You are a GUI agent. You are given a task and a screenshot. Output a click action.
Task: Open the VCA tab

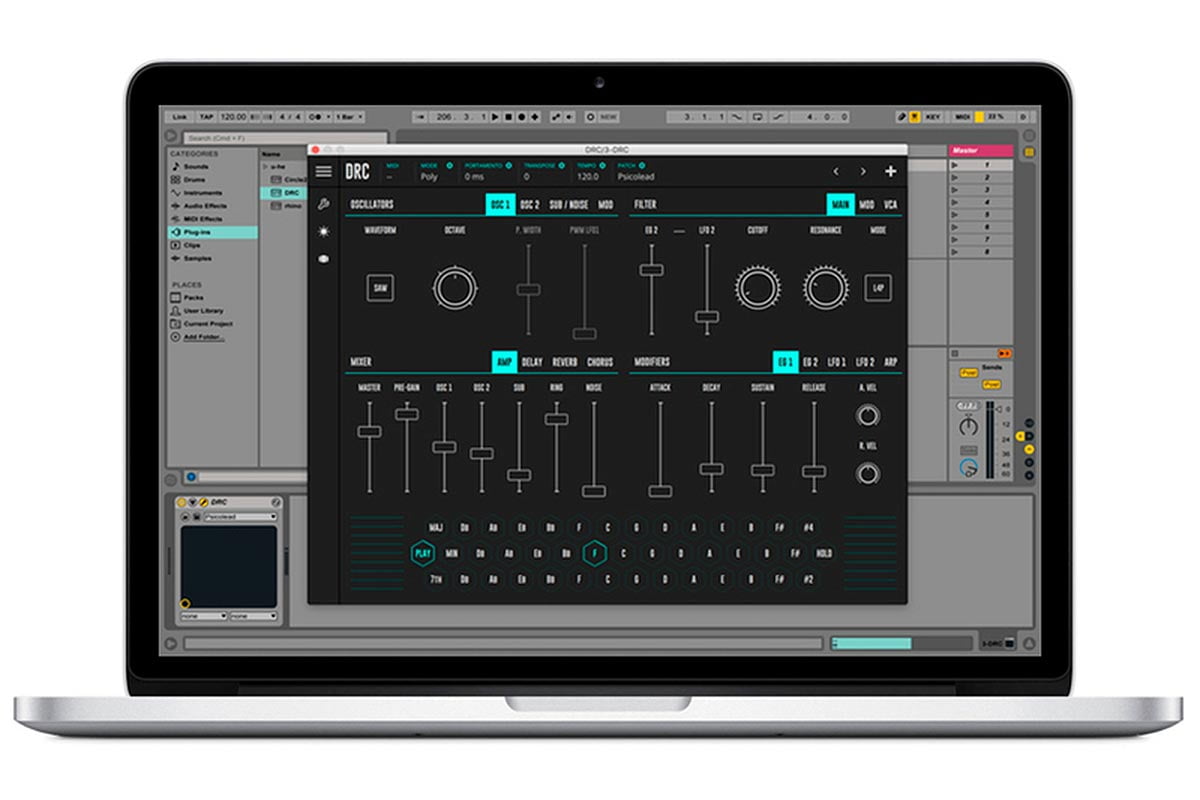click(x=890, y=204)
